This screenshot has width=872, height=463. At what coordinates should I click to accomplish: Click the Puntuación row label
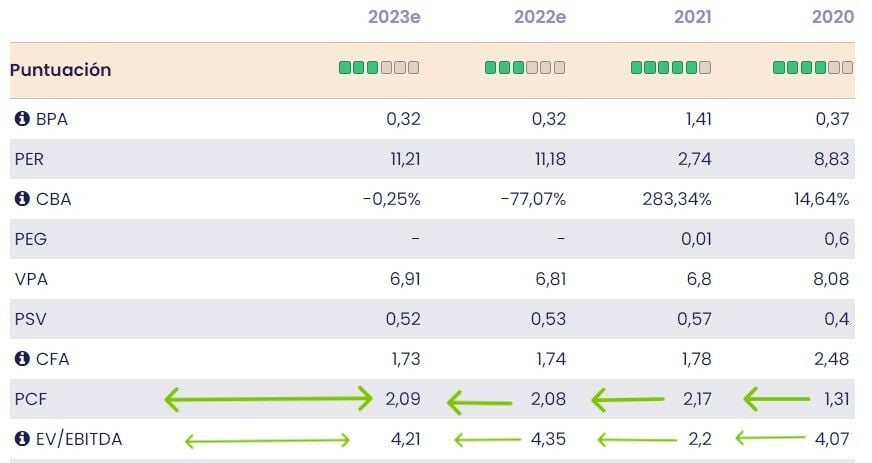point(61,70)
